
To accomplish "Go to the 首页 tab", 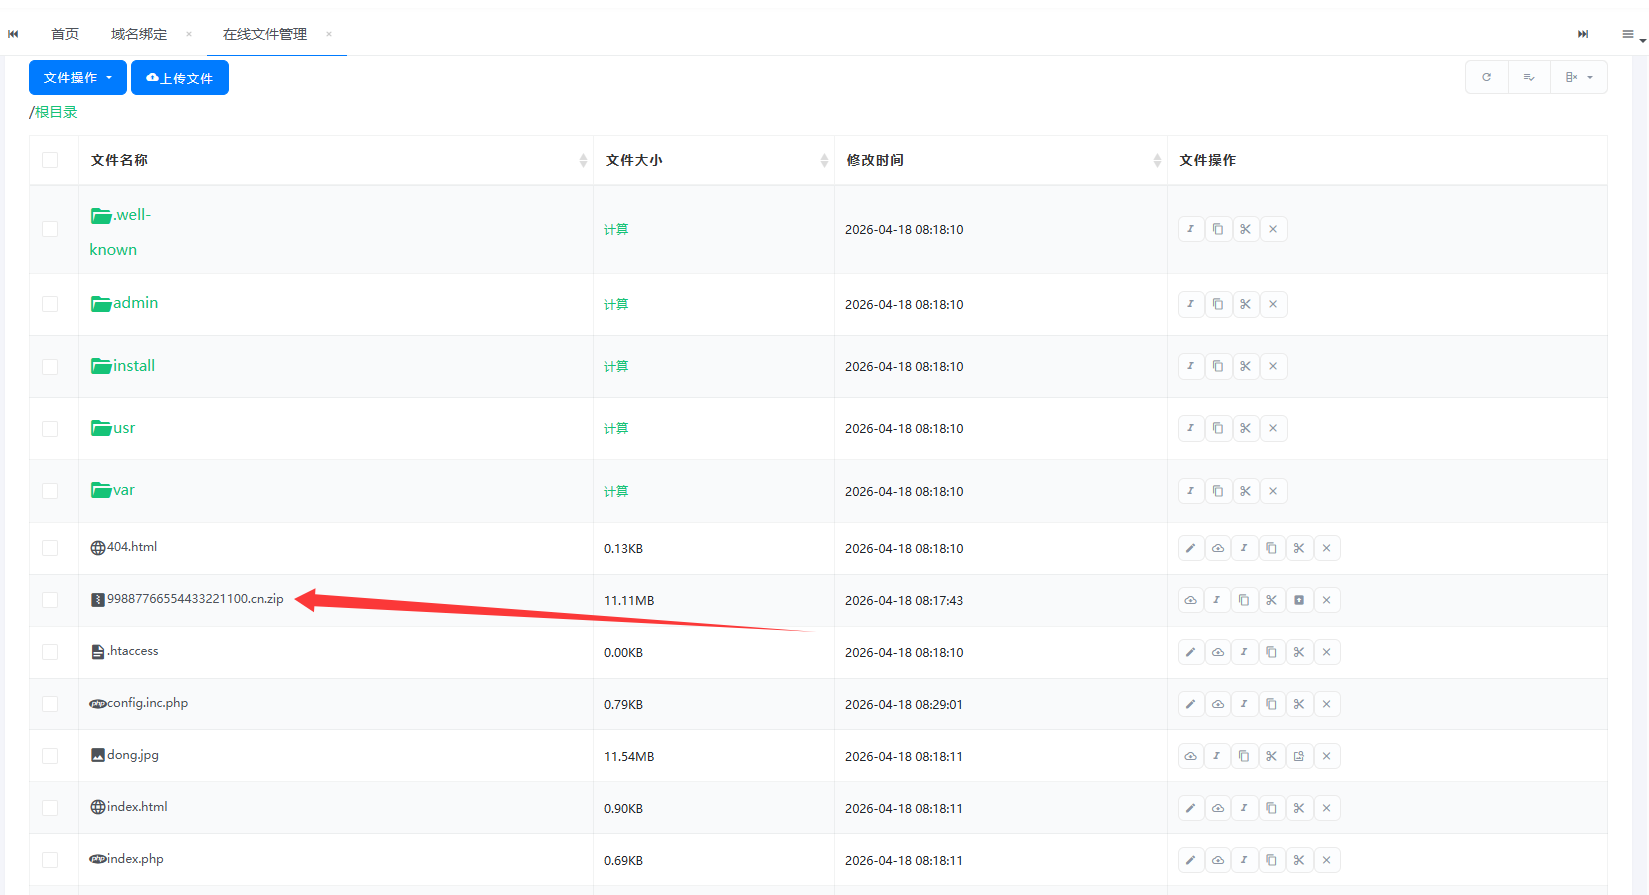I will point(65,34).
